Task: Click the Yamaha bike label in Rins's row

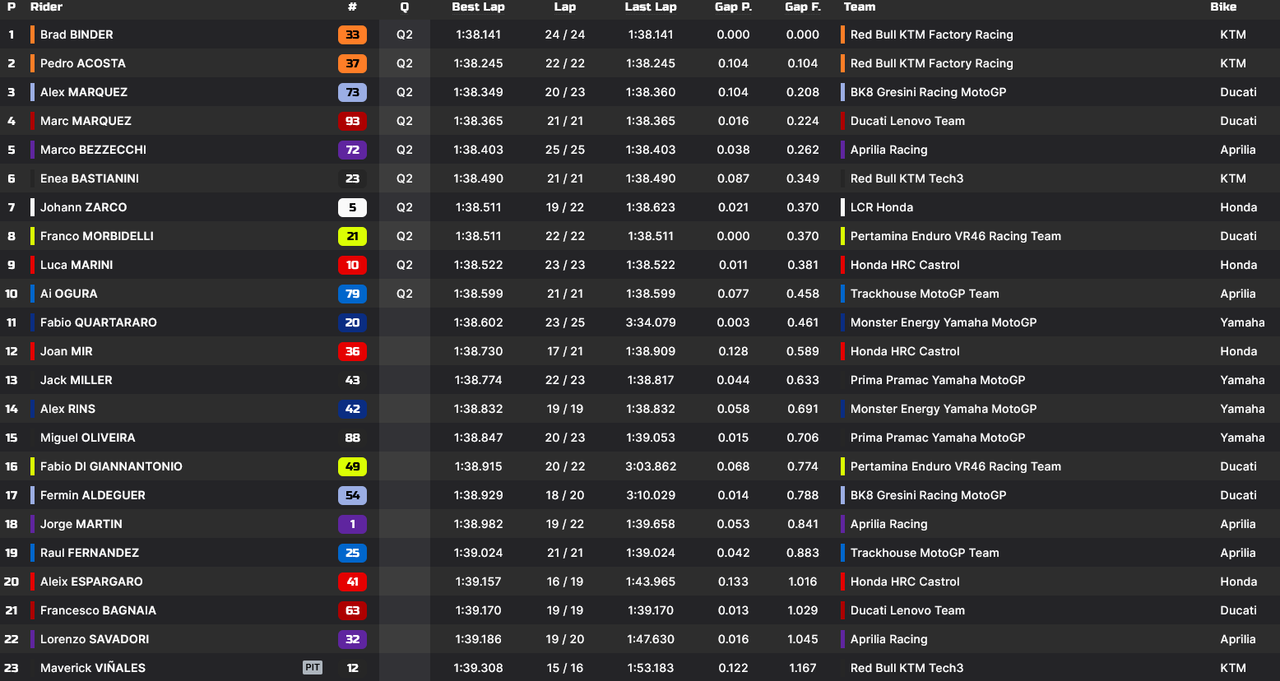Action: (1242, 409)
